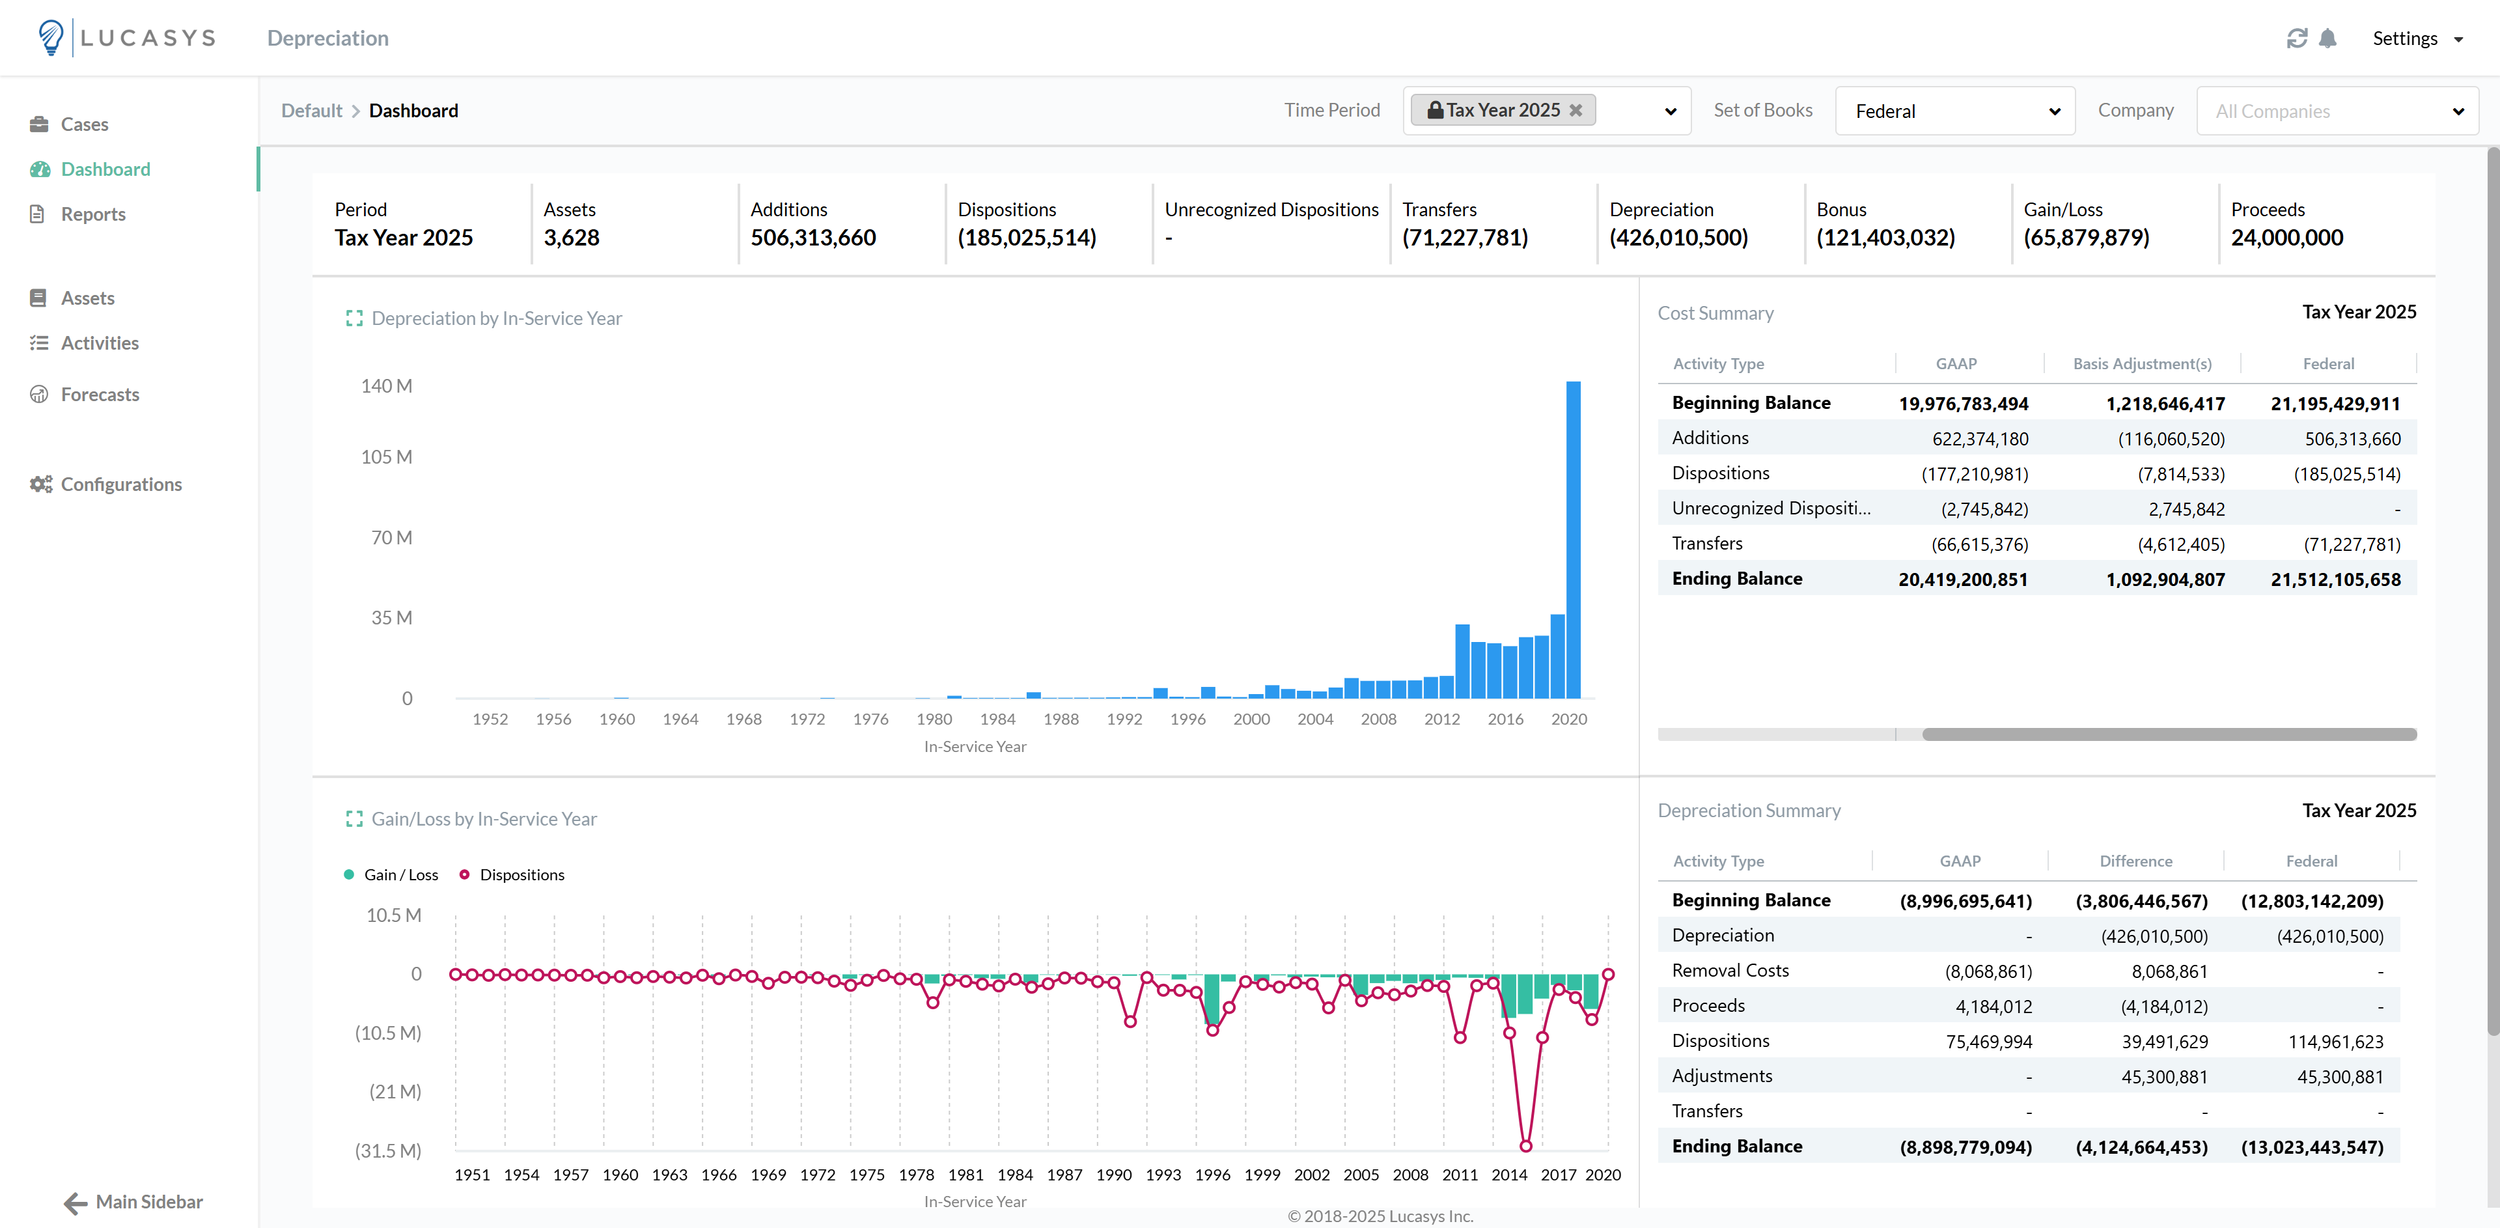Open the Time Period dropdown arrow
This screenshot has height=1228, width=2500.
[1670, 111]
